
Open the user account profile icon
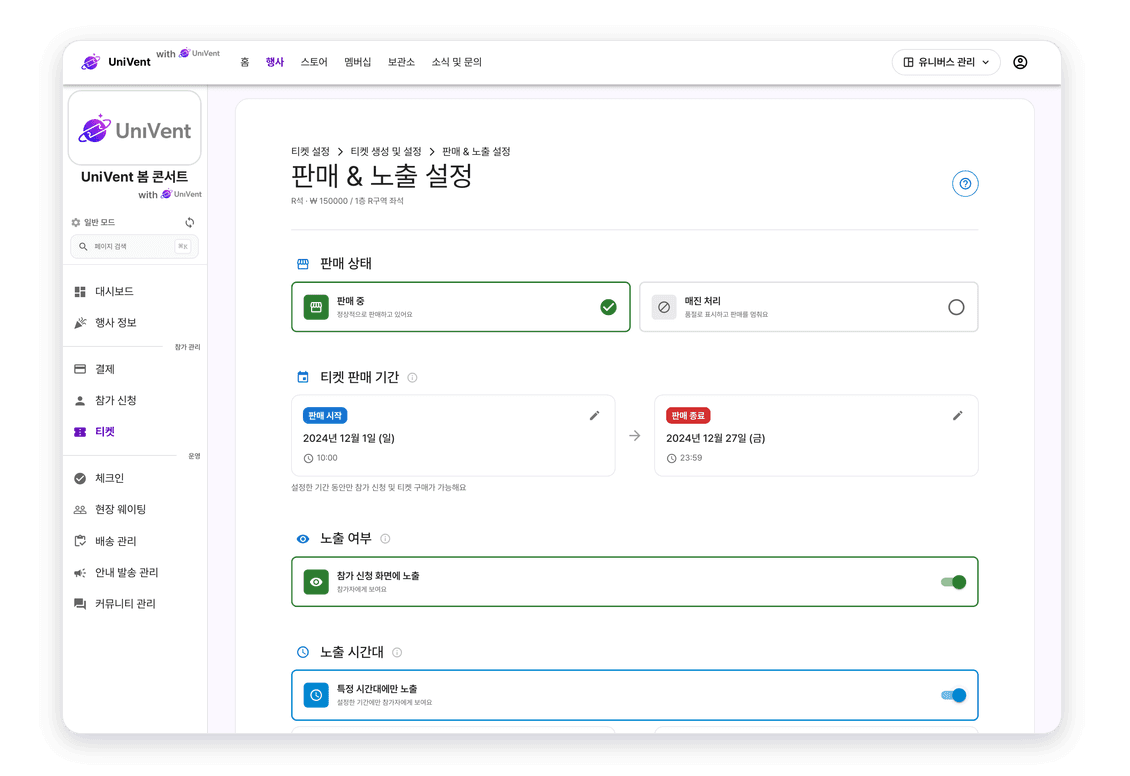[1020, 62]
